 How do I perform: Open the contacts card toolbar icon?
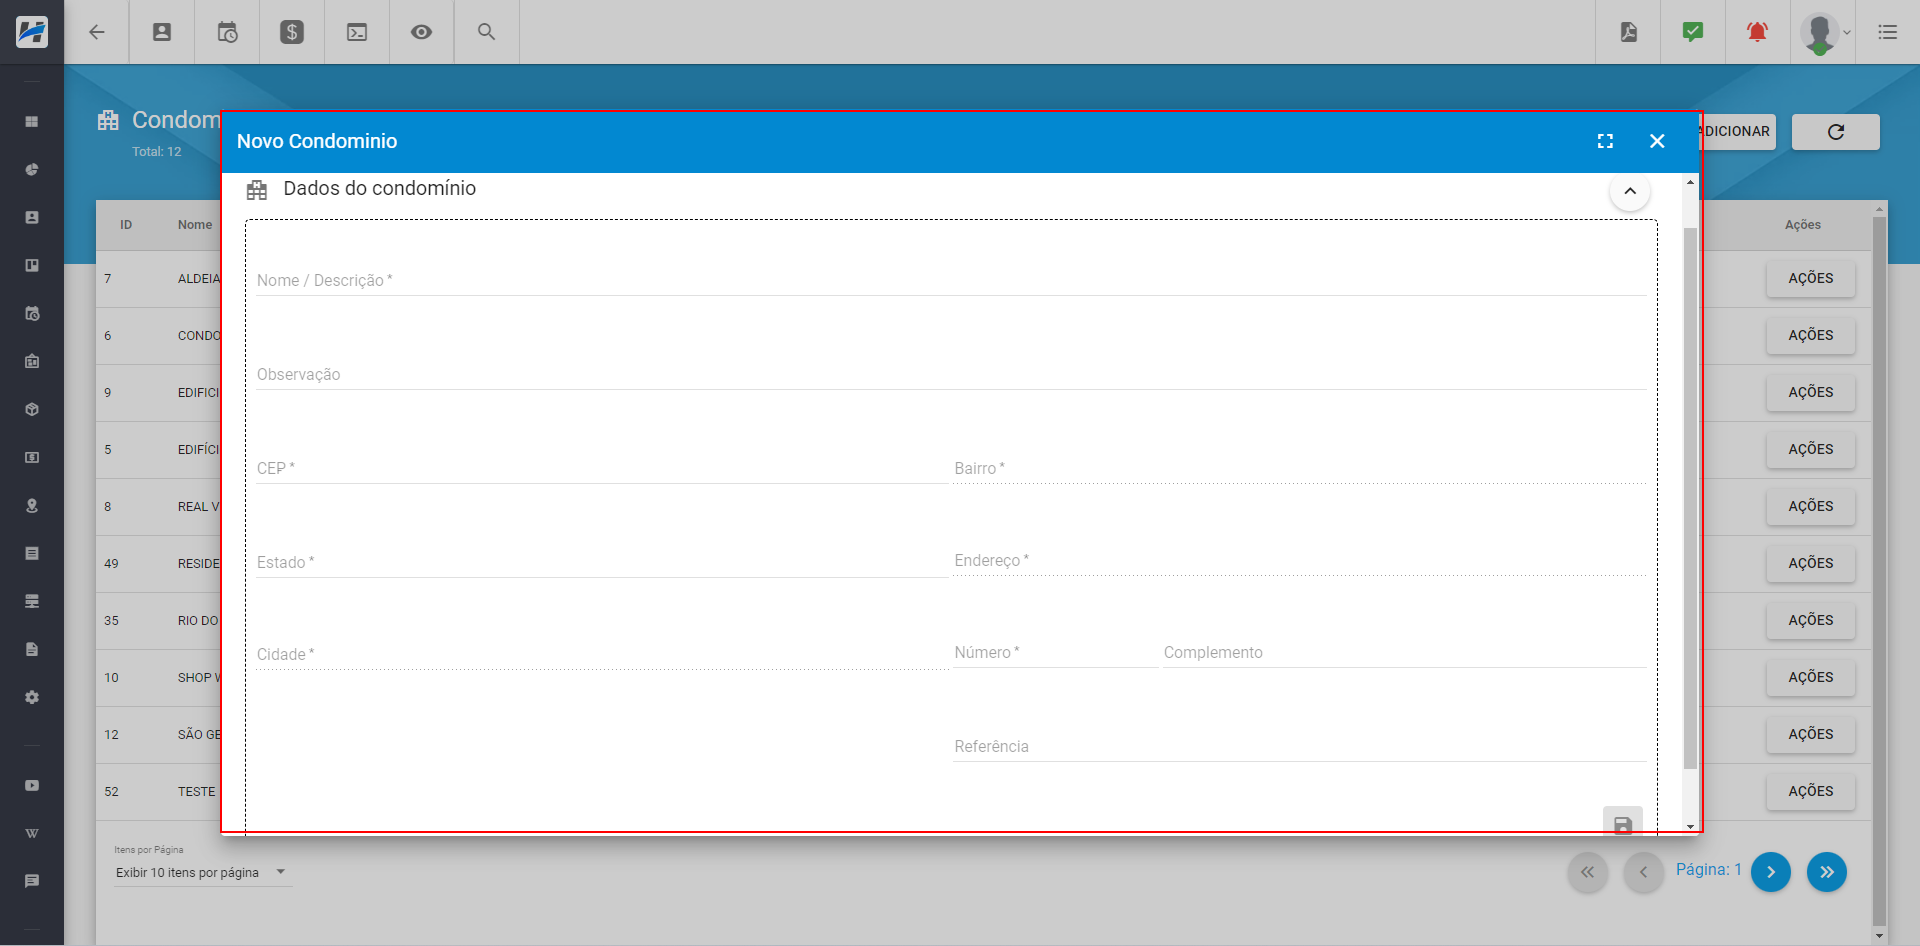pos(162,32)
